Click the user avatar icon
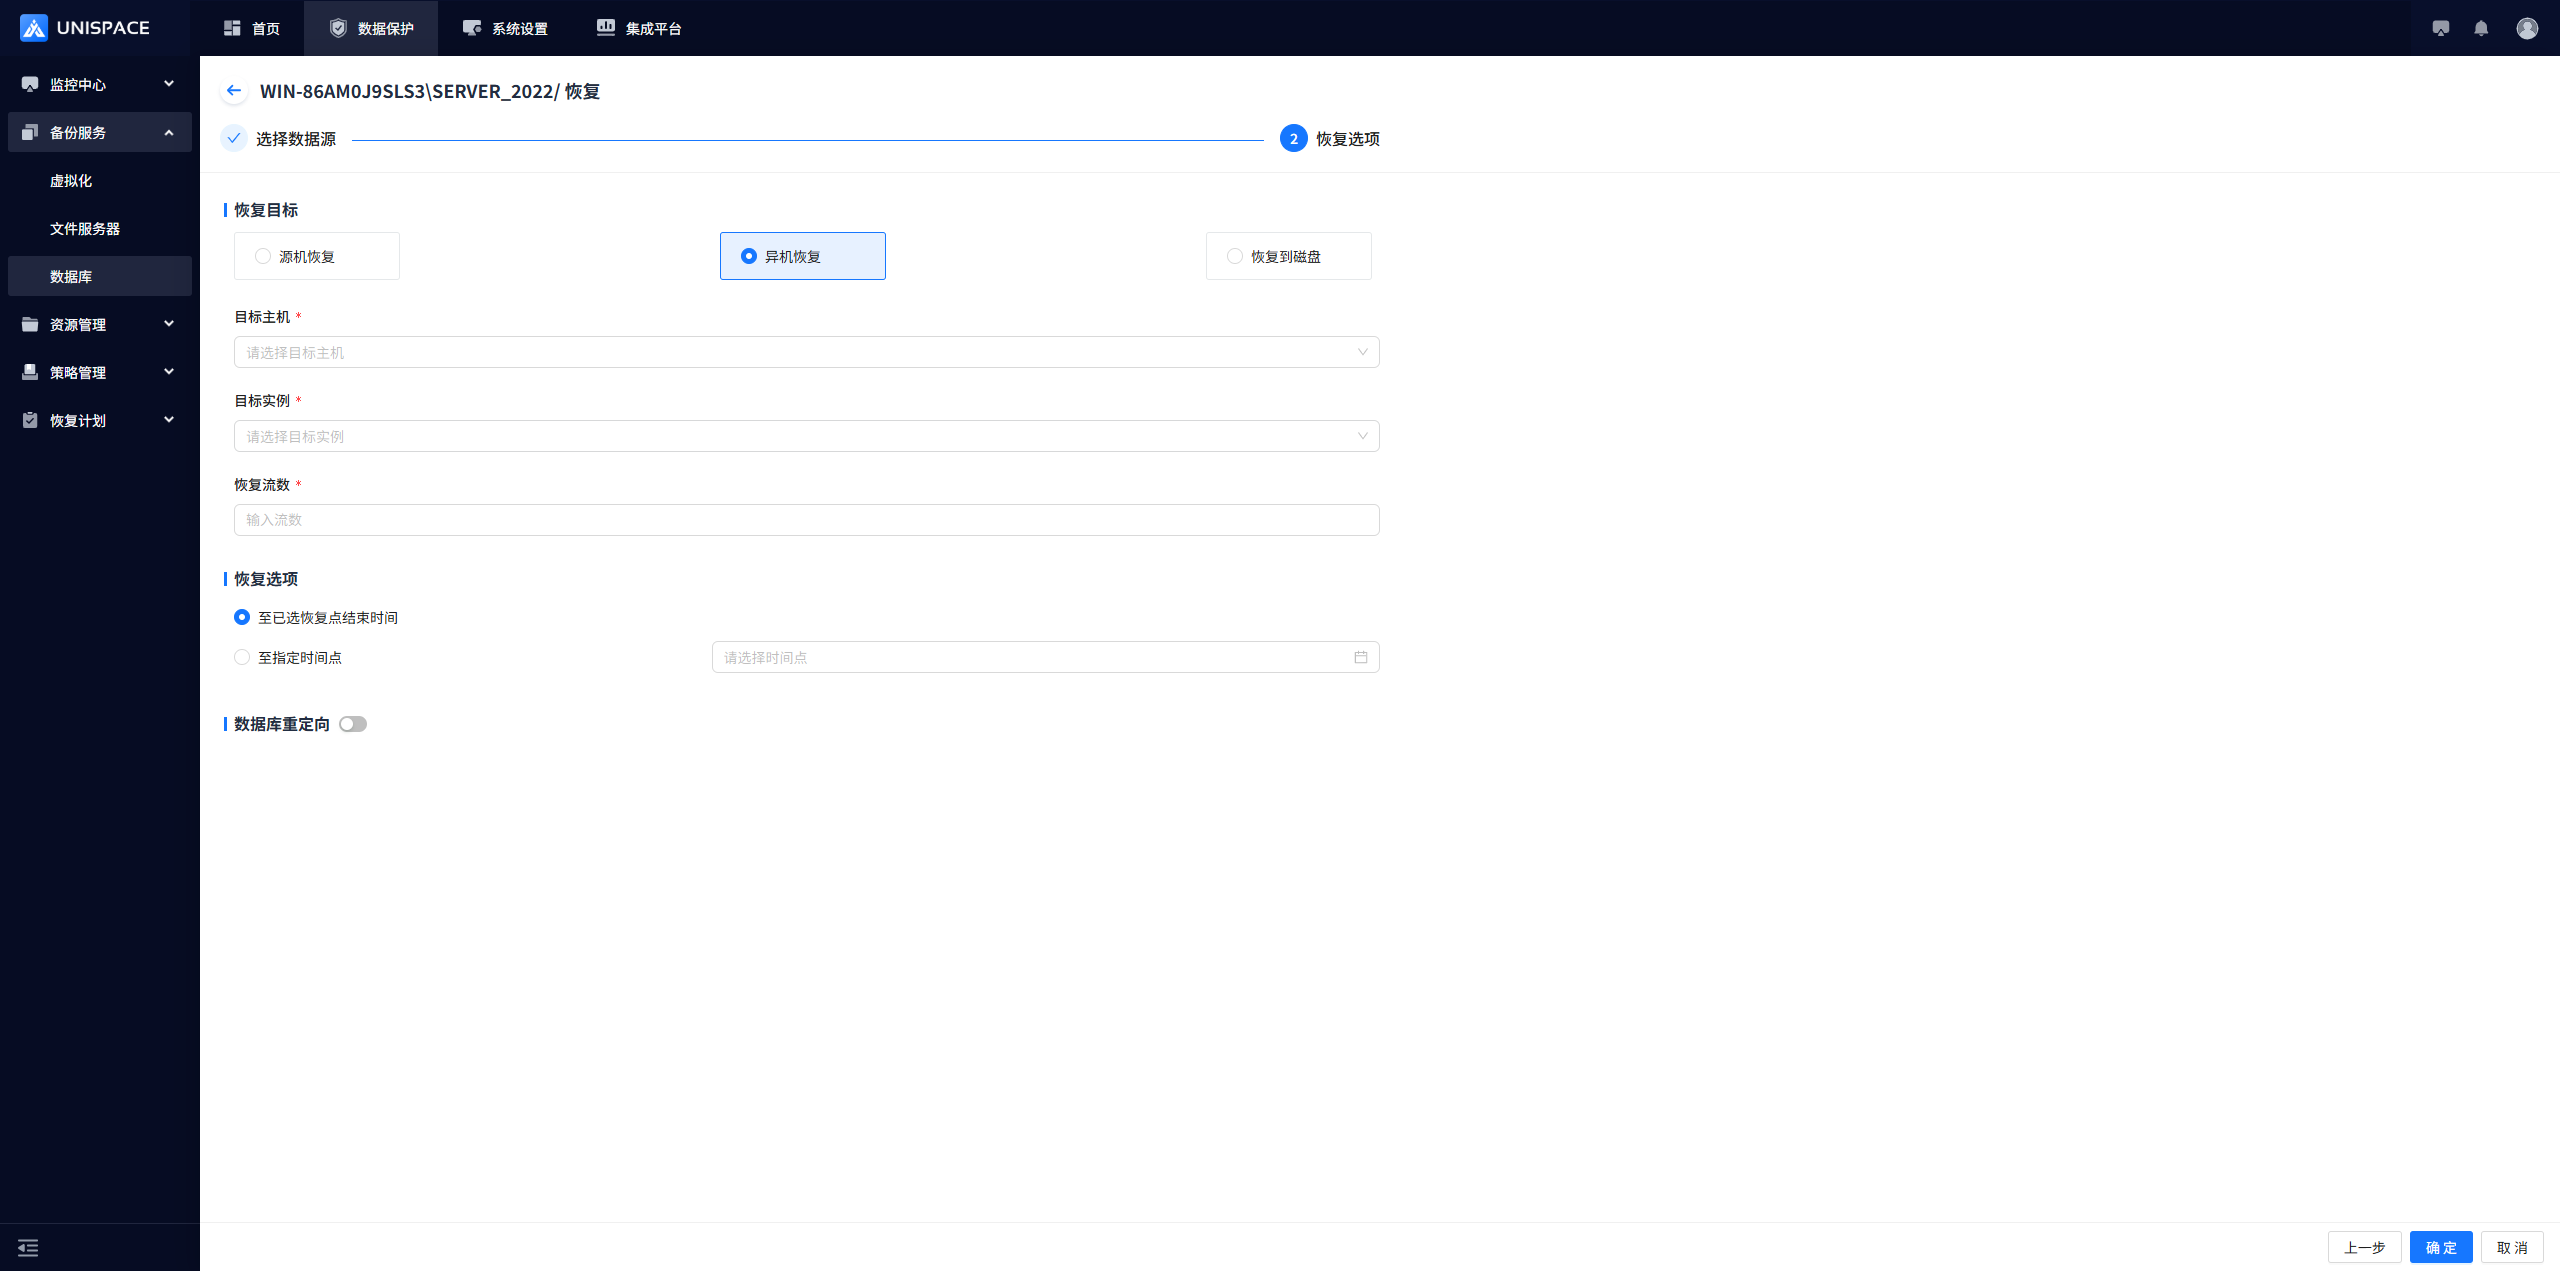Screen dimensions: 2560x1271 (x=2527, y=28)
